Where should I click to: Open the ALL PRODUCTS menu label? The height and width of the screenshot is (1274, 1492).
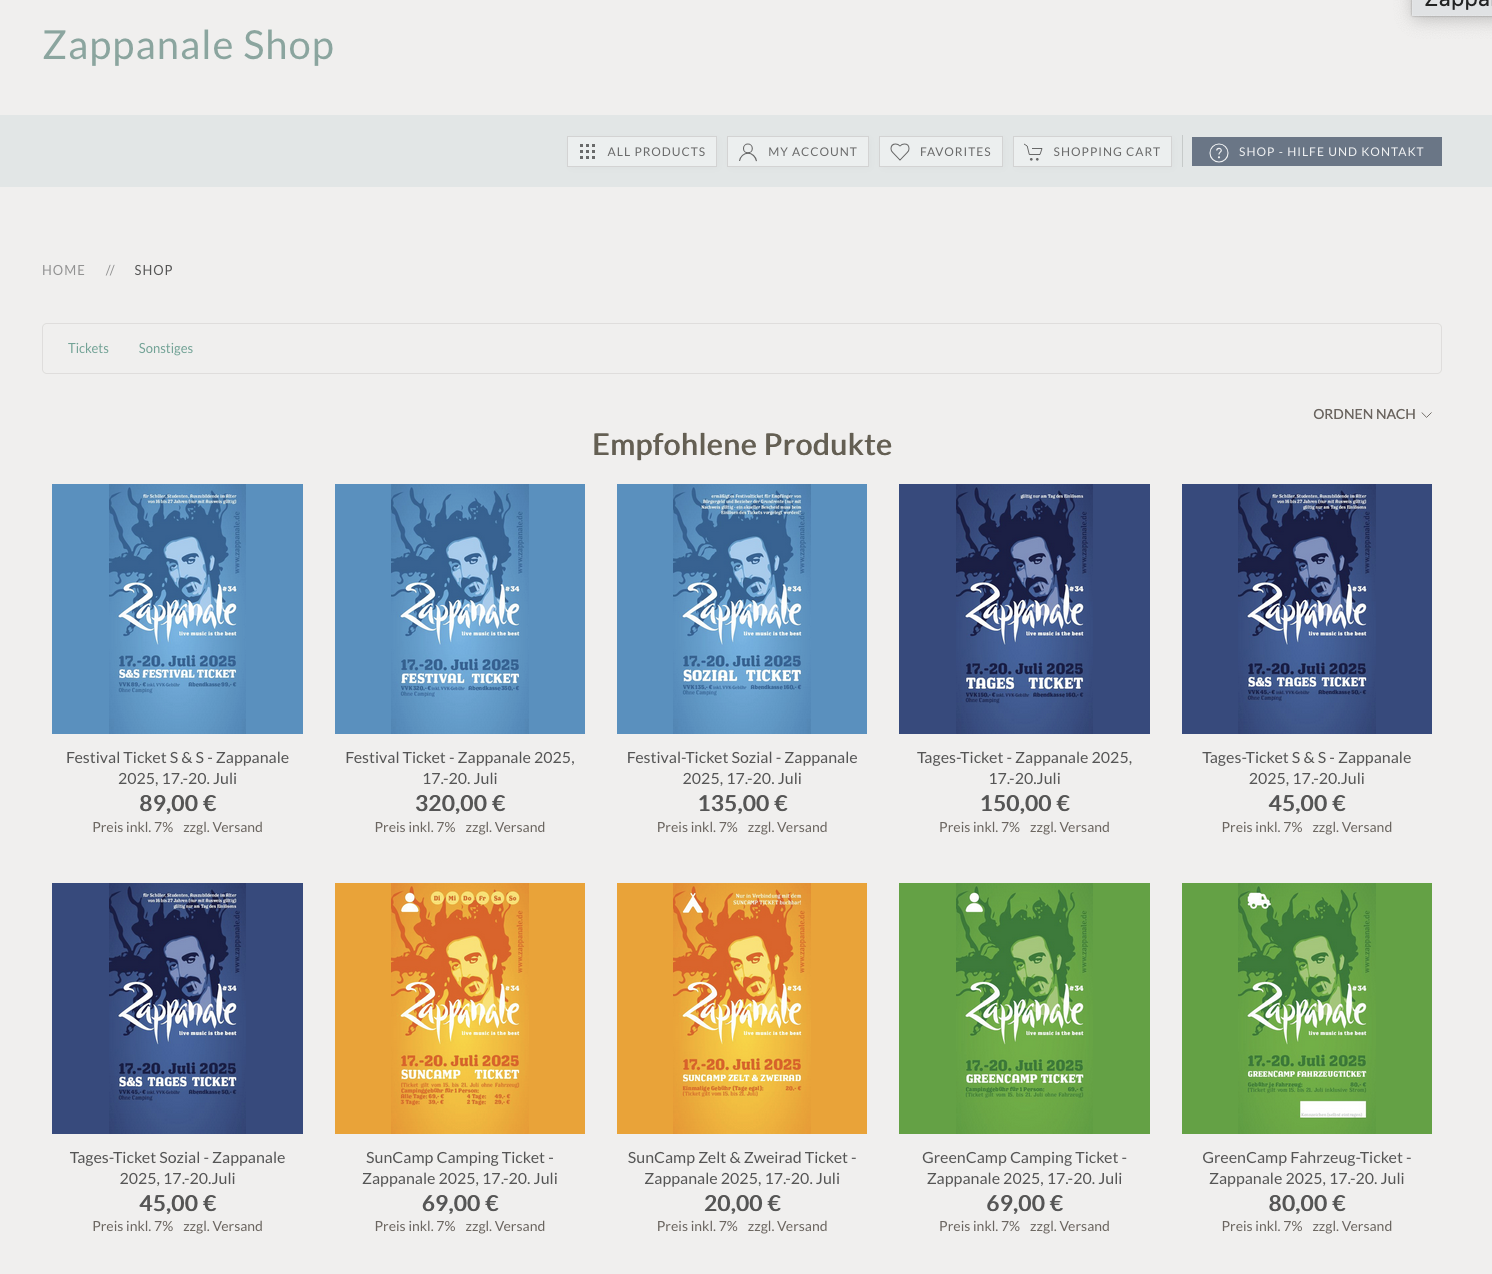click(656, 152)
